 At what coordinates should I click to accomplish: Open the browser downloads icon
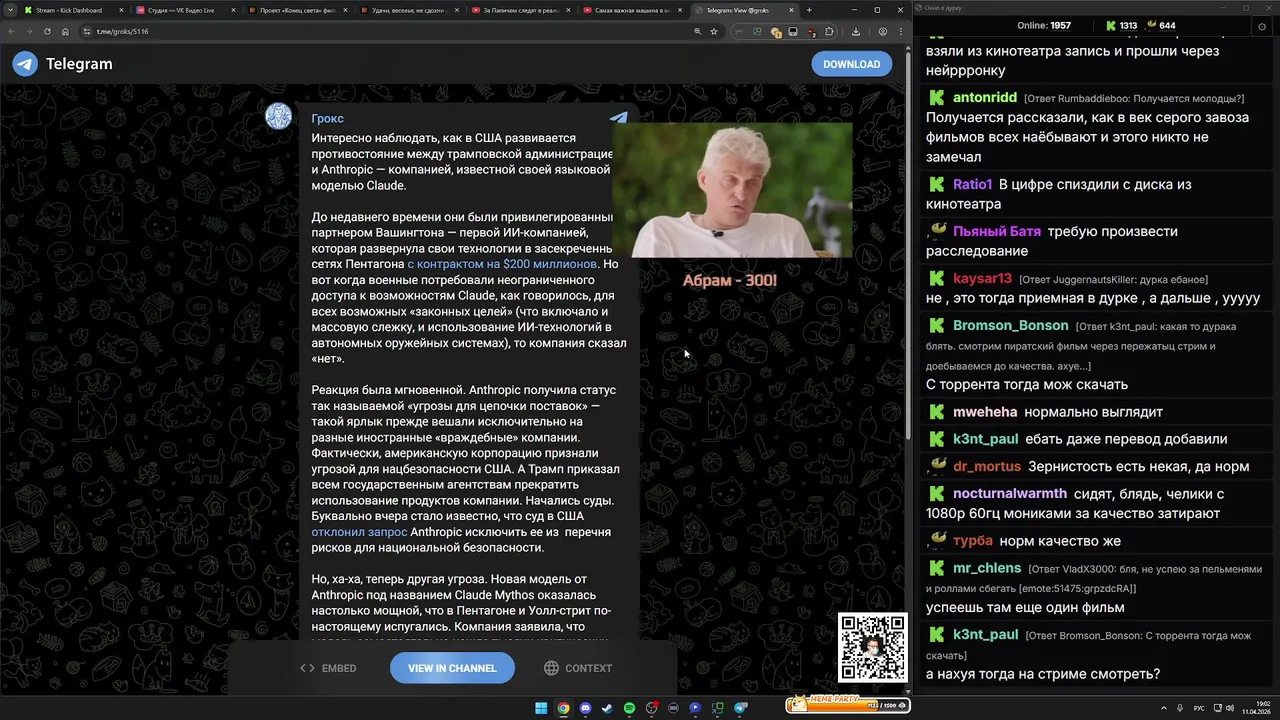856,31
